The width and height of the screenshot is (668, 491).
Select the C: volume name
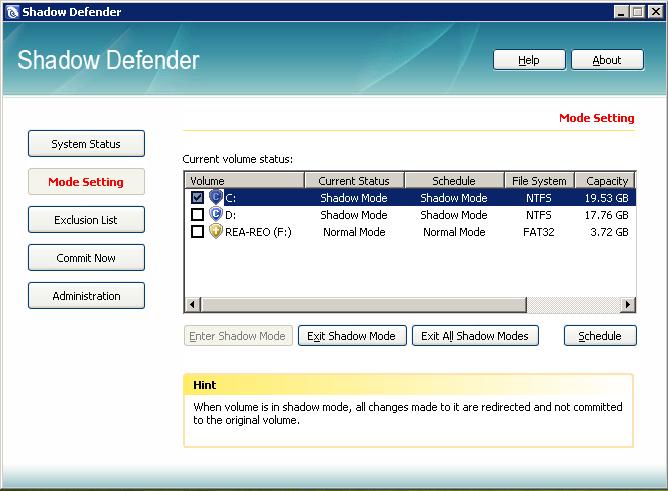click(230, 198)
